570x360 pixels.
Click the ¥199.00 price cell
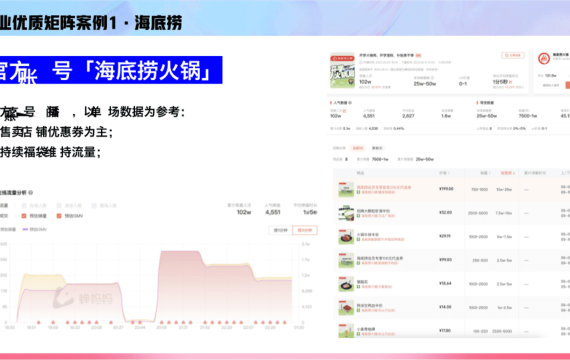pyautogui.click(x=446, y=189)
